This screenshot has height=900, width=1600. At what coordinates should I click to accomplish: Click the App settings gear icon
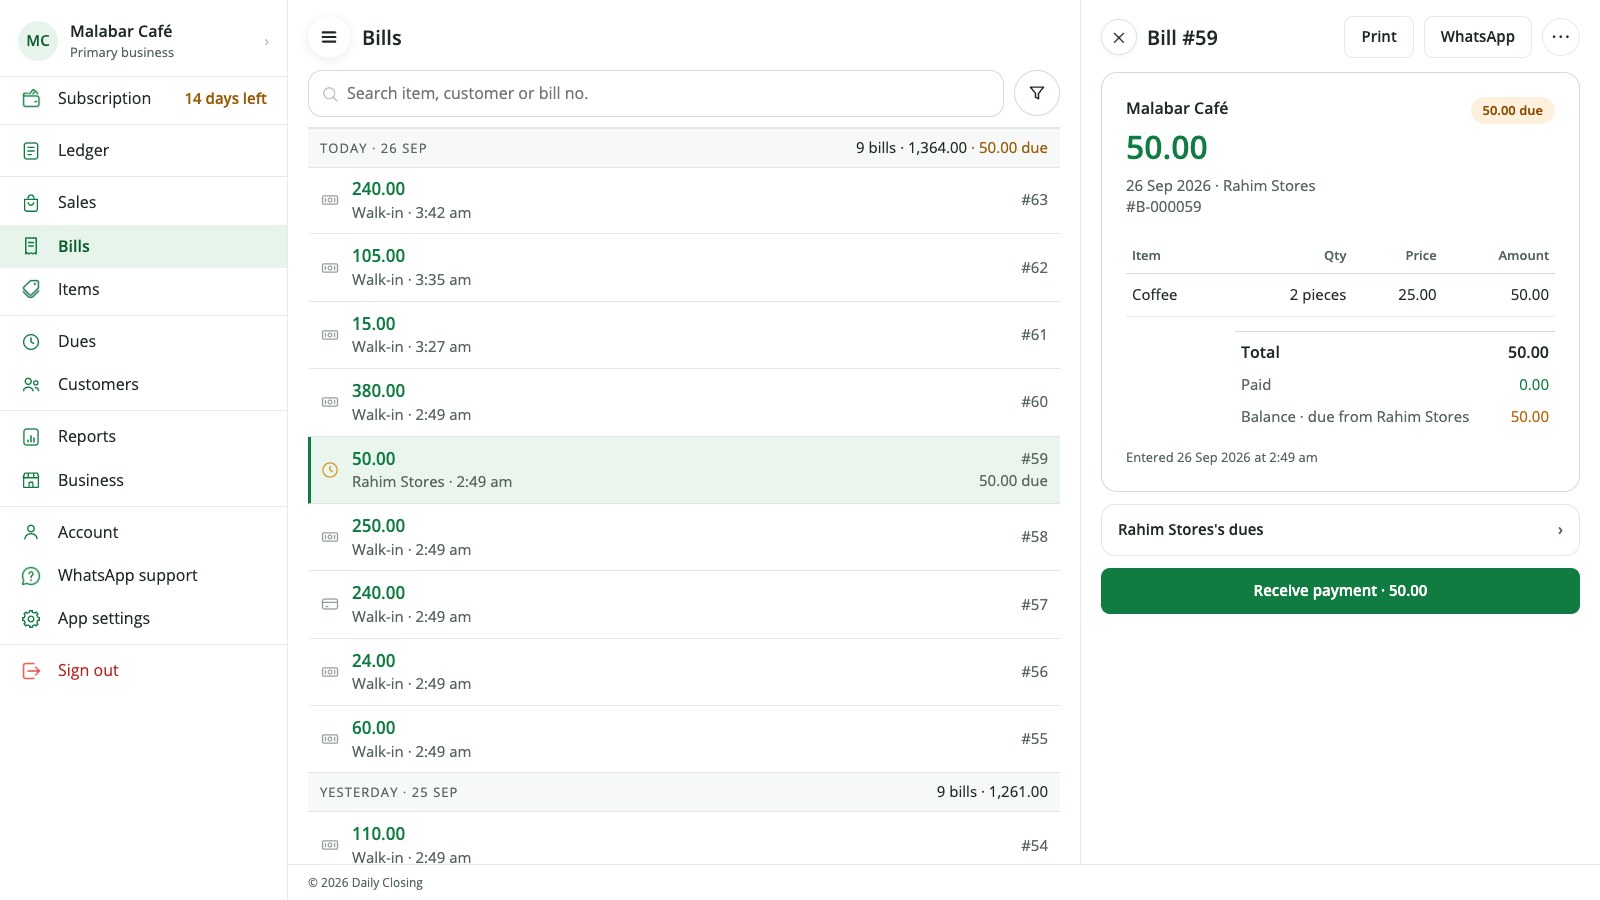[x=31, y=619]
